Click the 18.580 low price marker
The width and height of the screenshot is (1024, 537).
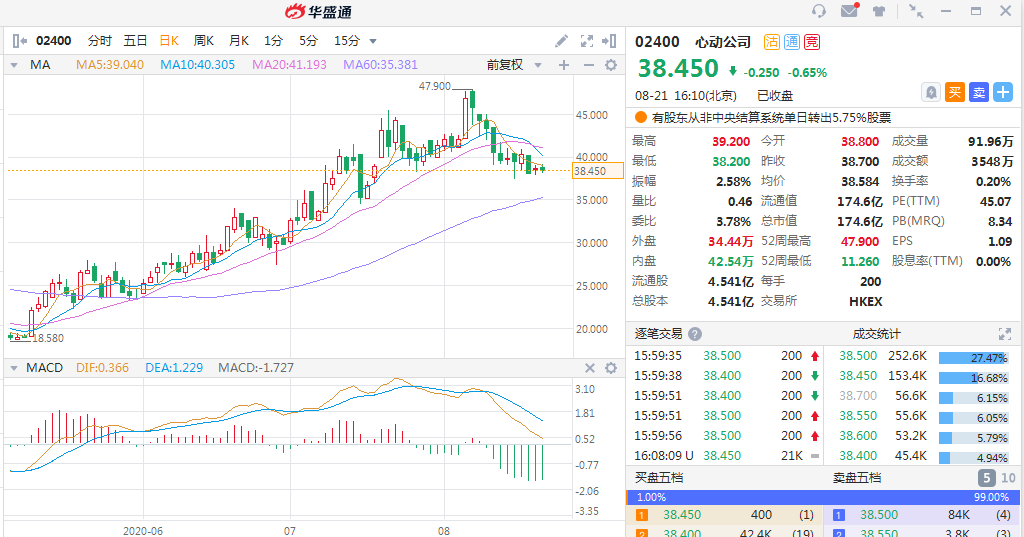[48, 338]
